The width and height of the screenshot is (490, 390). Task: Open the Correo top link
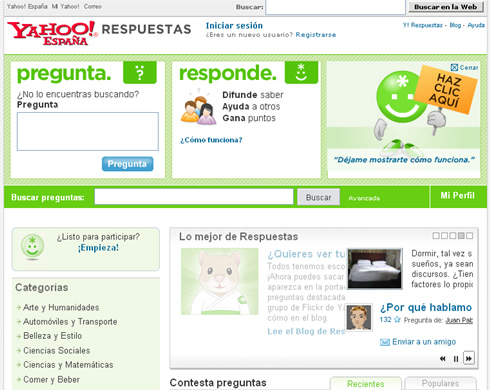[x=93, y=6]
